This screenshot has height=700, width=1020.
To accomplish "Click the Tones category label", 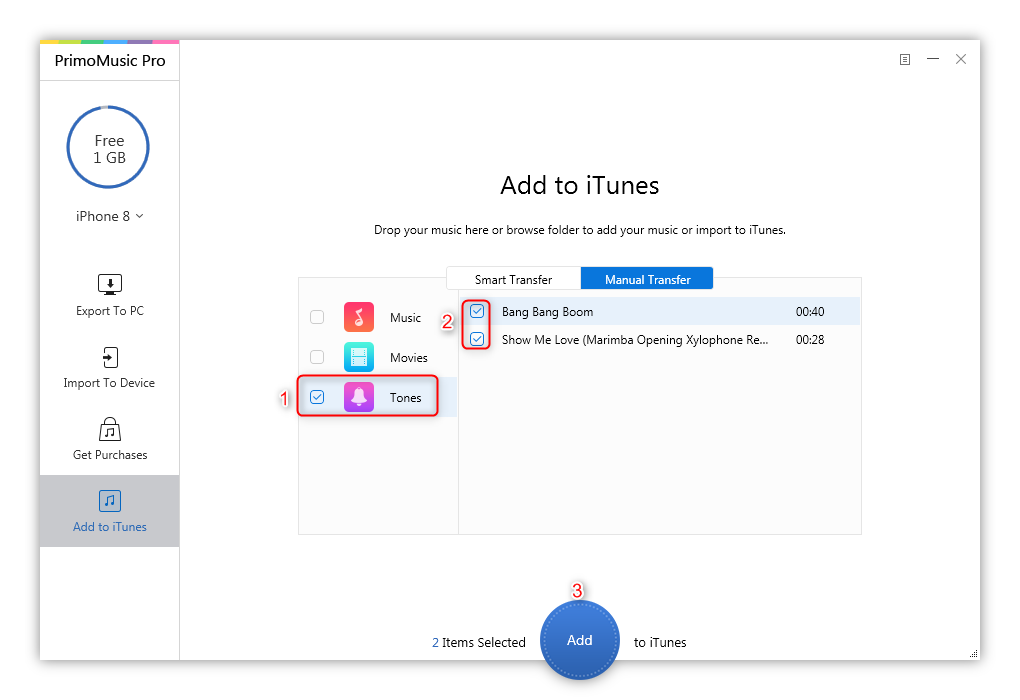I will click(x=405, y=397).
